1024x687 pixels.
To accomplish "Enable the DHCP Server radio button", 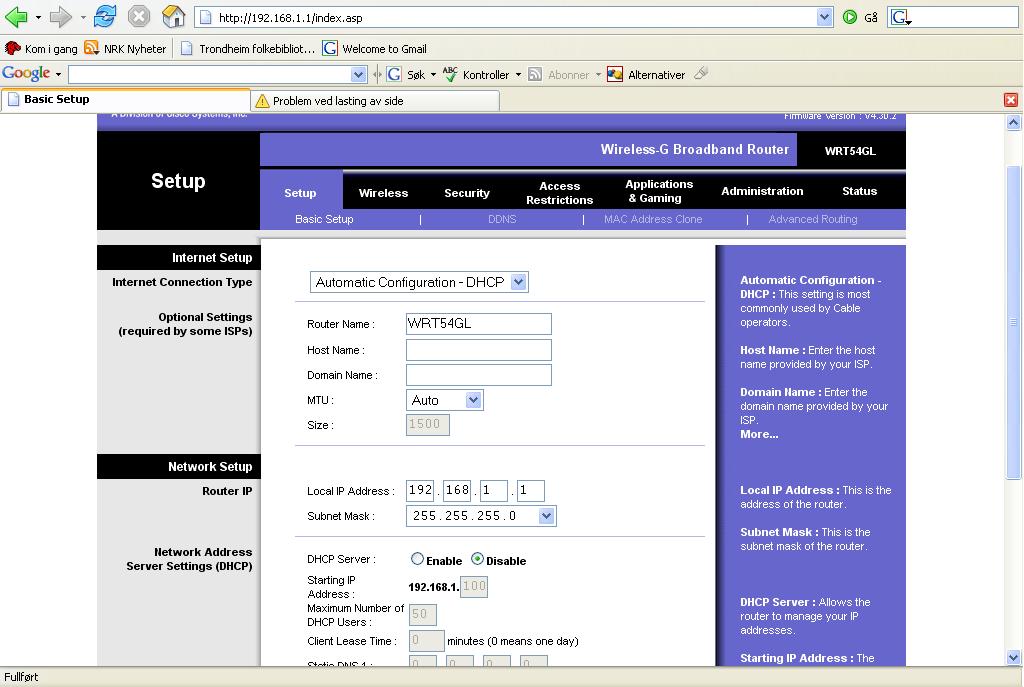I will pos(418,560).
